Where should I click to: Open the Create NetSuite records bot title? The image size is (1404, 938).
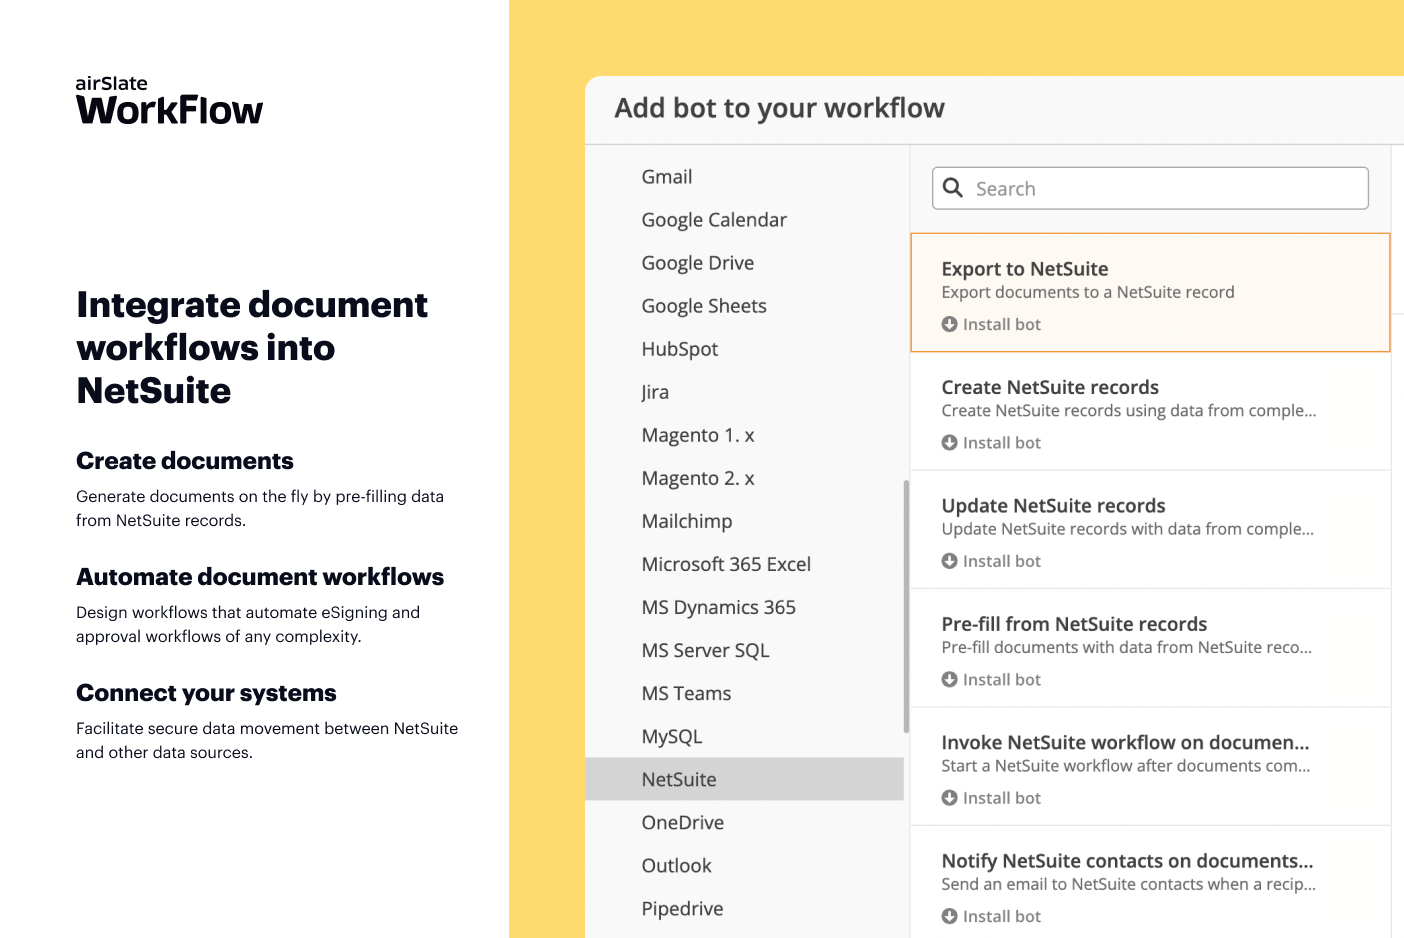(x=1050, y=387)
